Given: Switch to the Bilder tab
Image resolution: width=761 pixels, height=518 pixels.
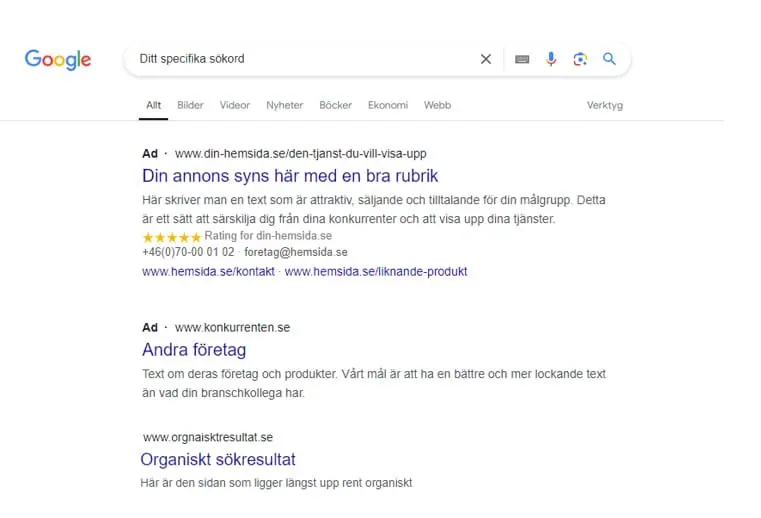Looking at the screenshot, I should (190, 105).
